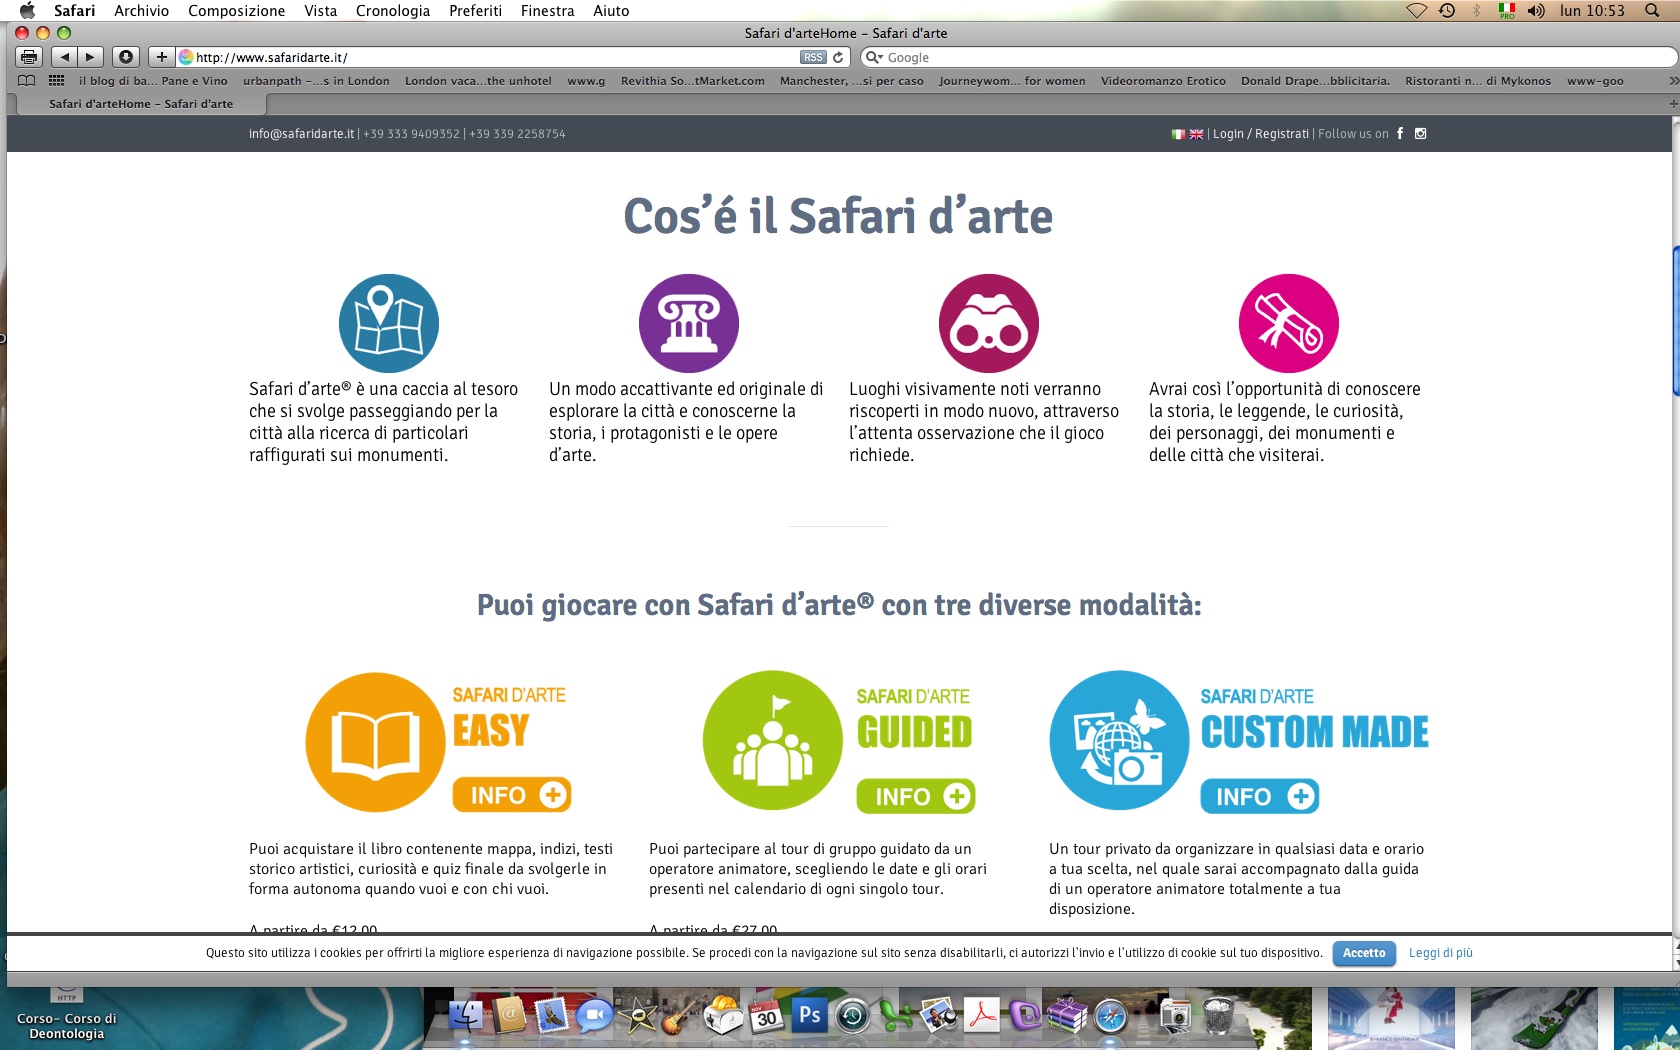The height and width of the screenshot is (1050, 1680).
Task: Click the green Guided group icon
Action: click(x=772, y=740)
